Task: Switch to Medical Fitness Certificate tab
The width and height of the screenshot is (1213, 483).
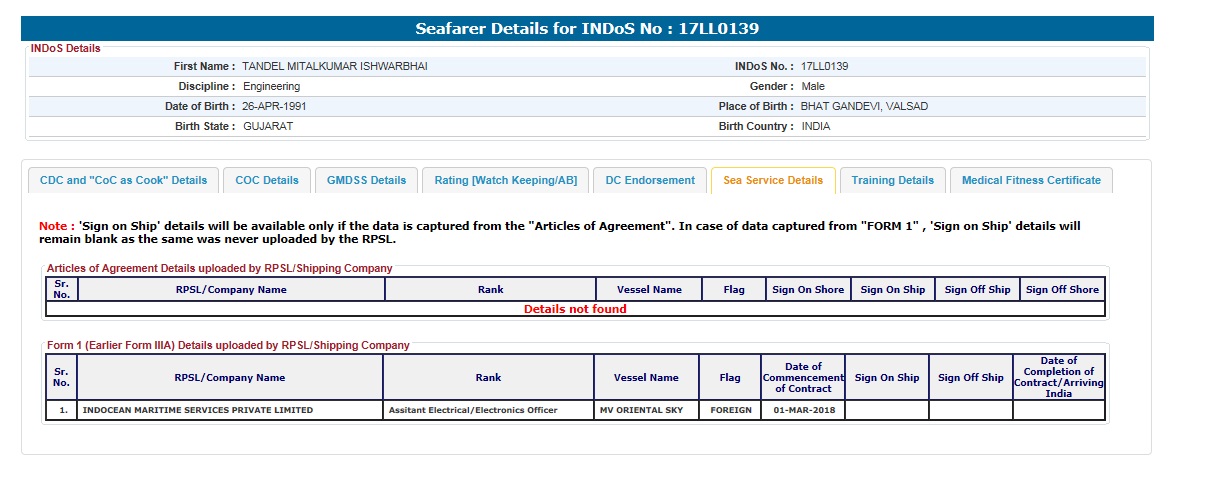Action: click(x=1031, y=181)
